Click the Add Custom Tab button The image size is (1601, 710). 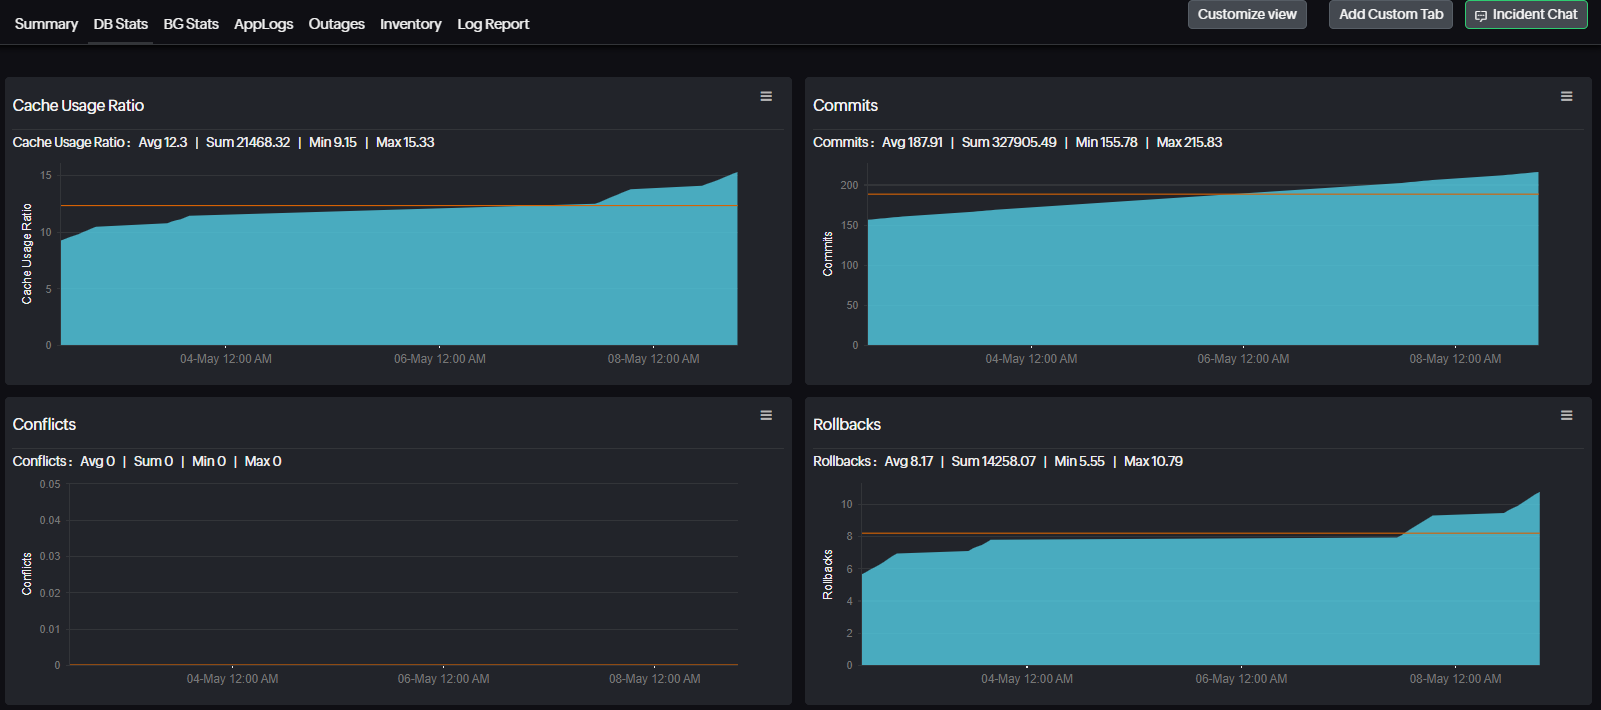1391,14
